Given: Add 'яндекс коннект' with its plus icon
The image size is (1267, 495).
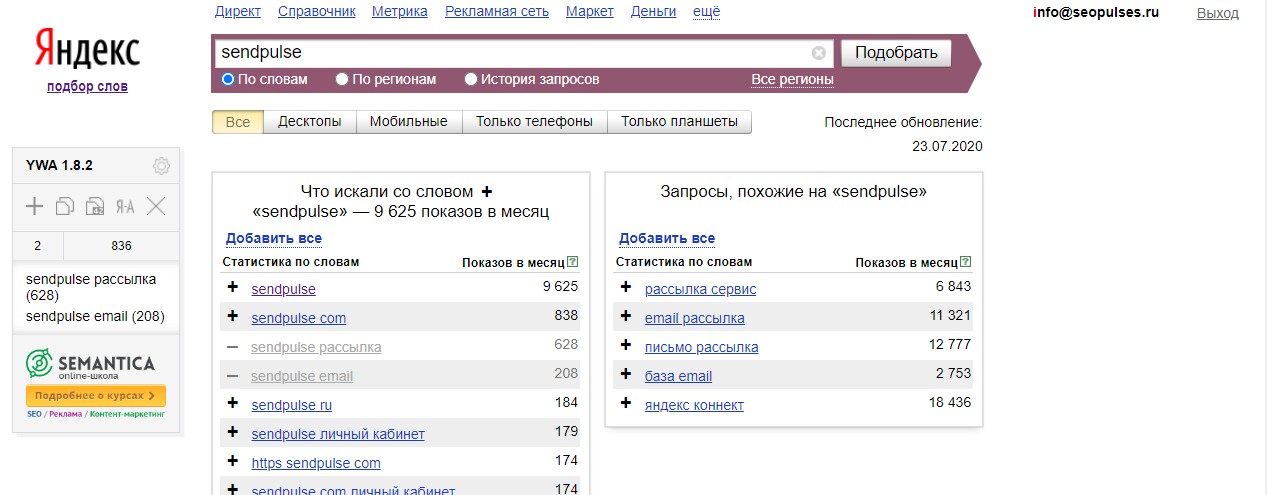Looking at the screenshot, I should pos(627,403).
